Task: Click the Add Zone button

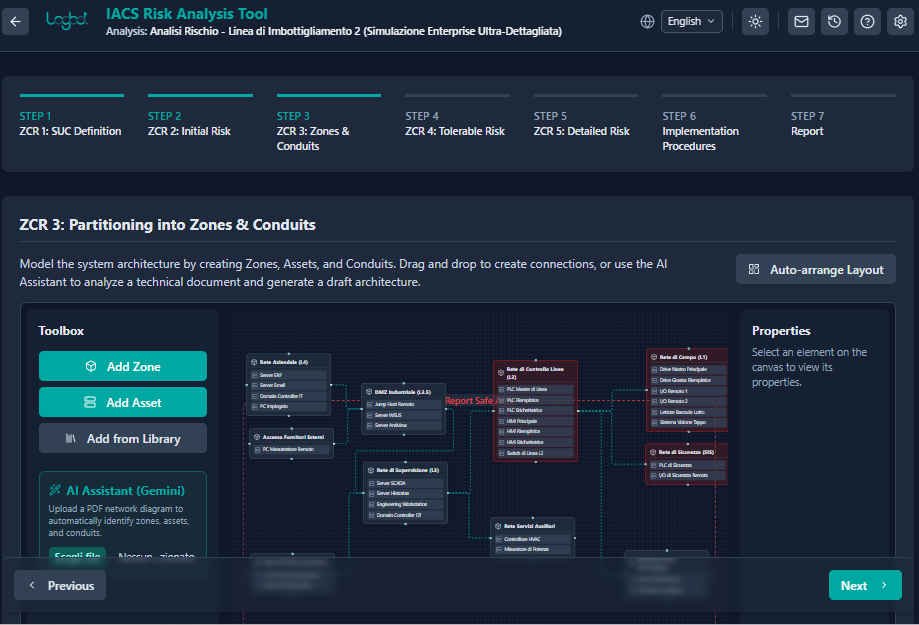Action: point(123,366)
